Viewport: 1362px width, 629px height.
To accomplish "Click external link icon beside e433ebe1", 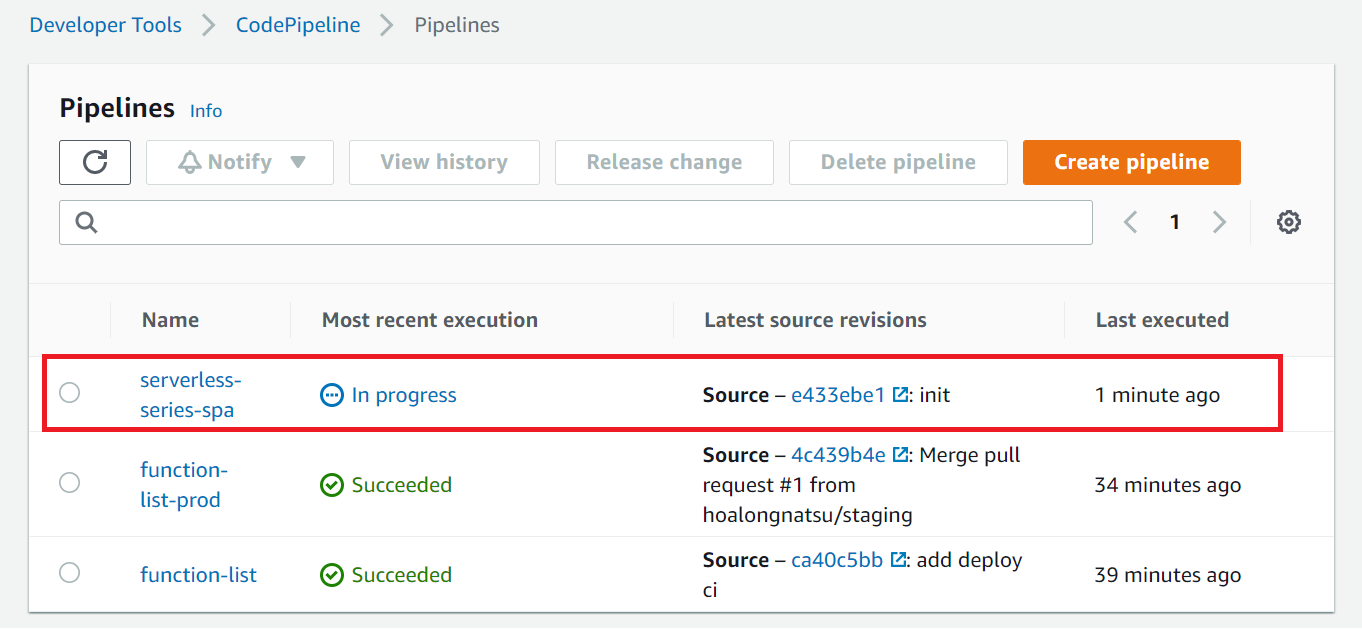I will (x=900, y=395).
